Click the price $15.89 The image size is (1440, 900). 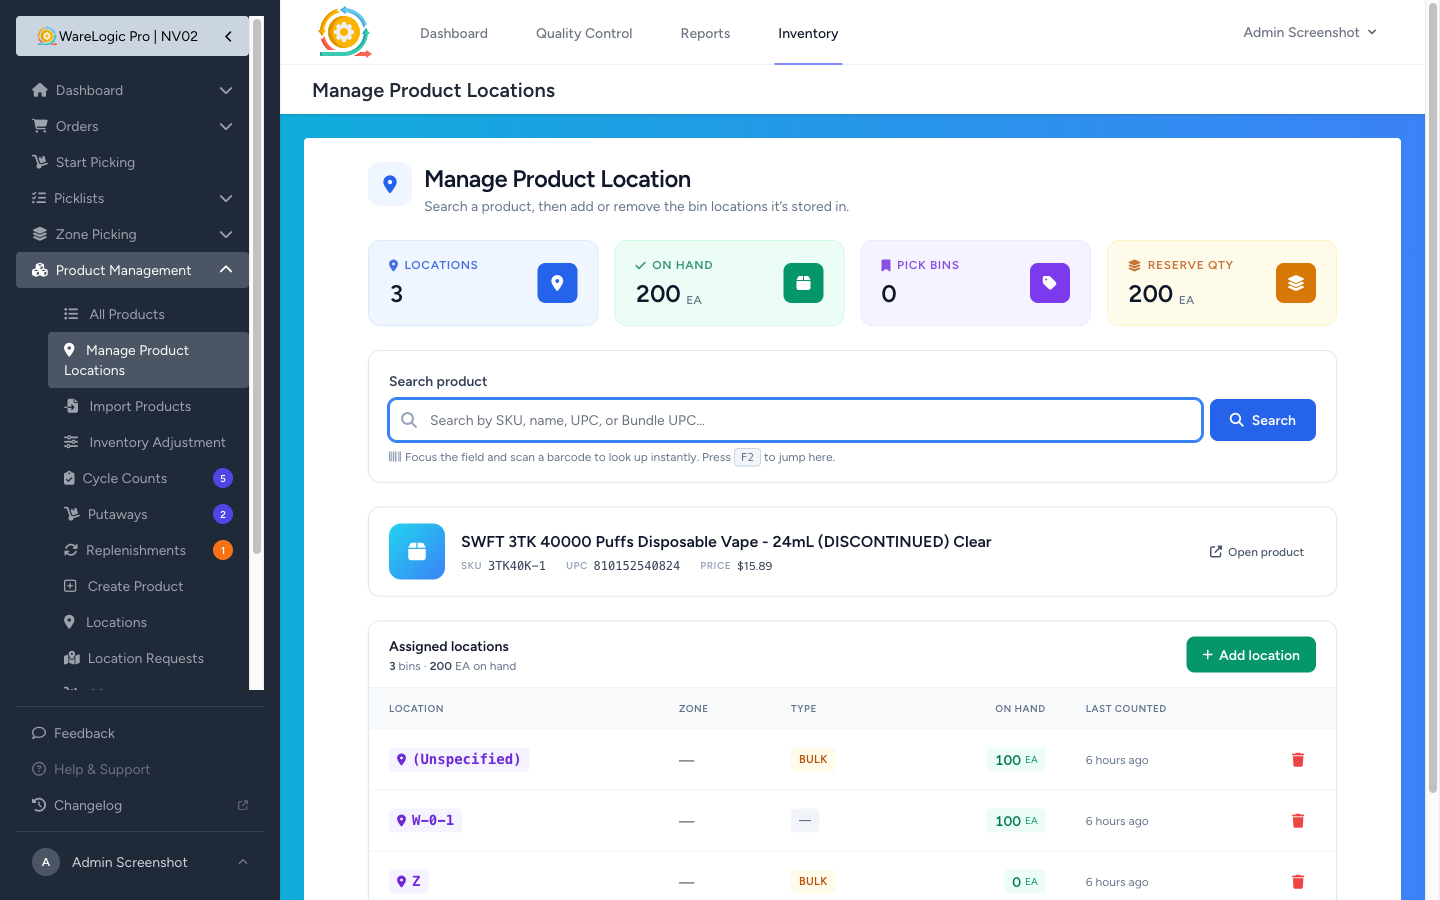[x=755, y=566]
